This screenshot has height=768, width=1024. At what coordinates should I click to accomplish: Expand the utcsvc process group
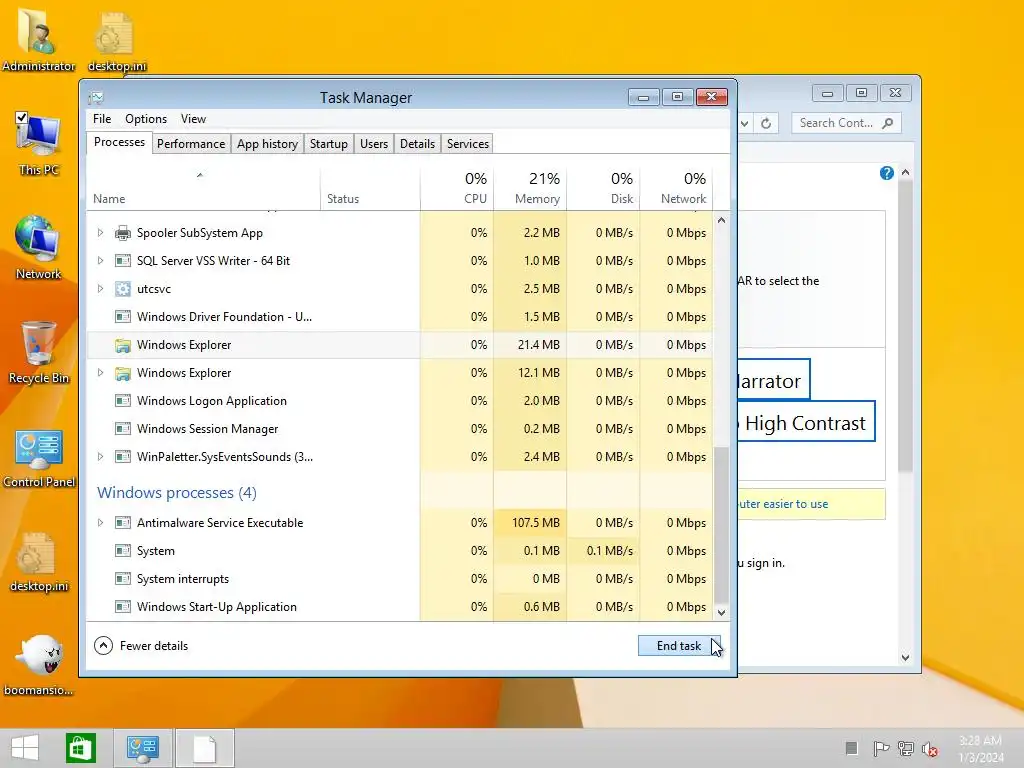click(x=100, y=289)
